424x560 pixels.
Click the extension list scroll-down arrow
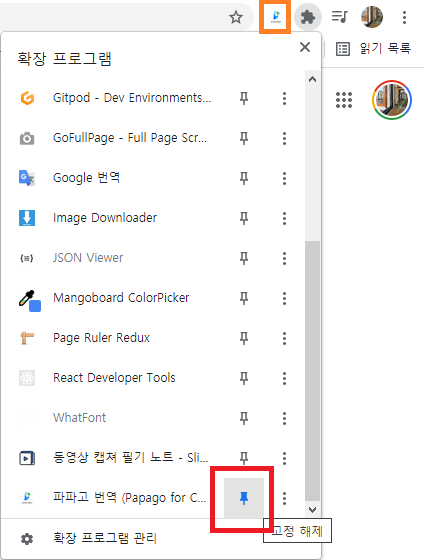coord(312,510)
